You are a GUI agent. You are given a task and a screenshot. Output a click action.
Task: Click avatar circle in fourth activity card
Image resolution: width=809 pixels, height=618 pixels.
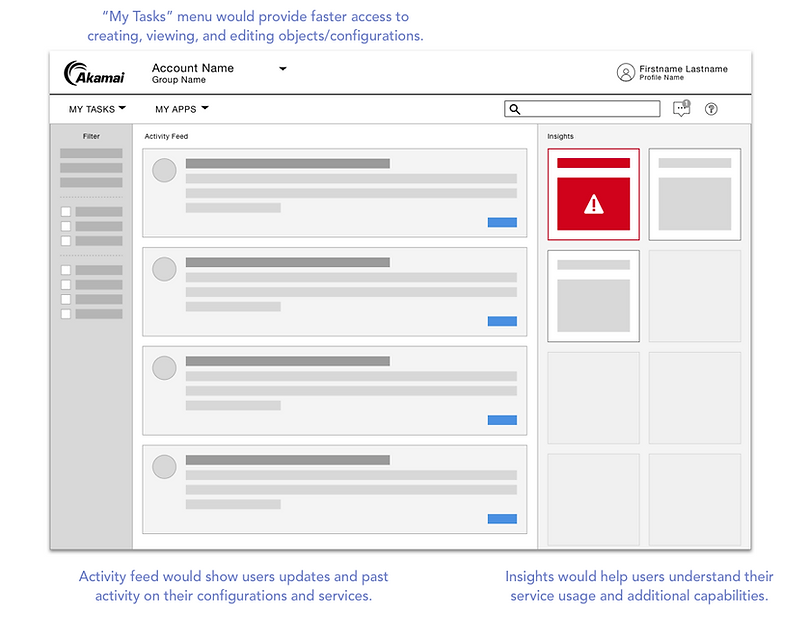(x=164, y=466)
